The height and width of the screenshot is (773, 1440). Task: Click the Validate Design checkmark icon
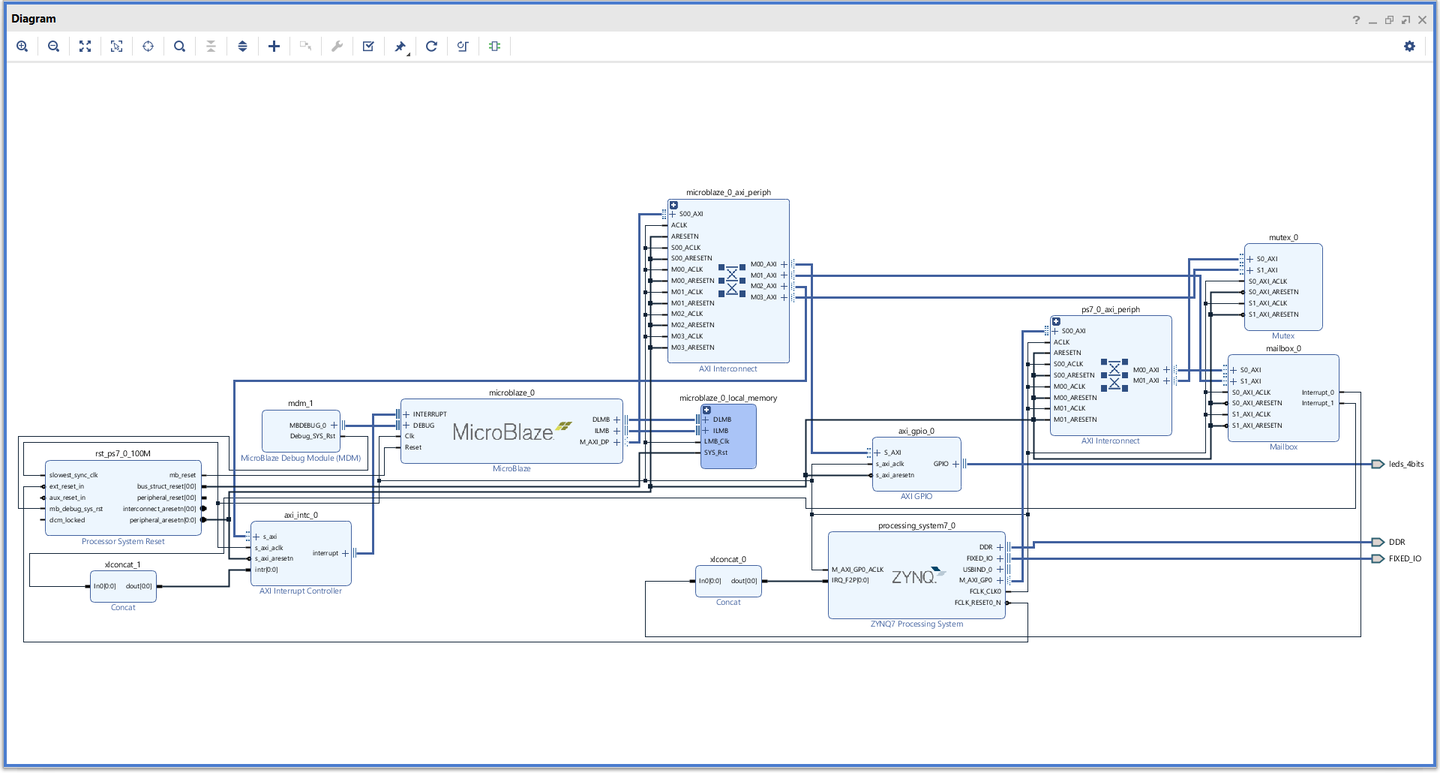point(368,46)
